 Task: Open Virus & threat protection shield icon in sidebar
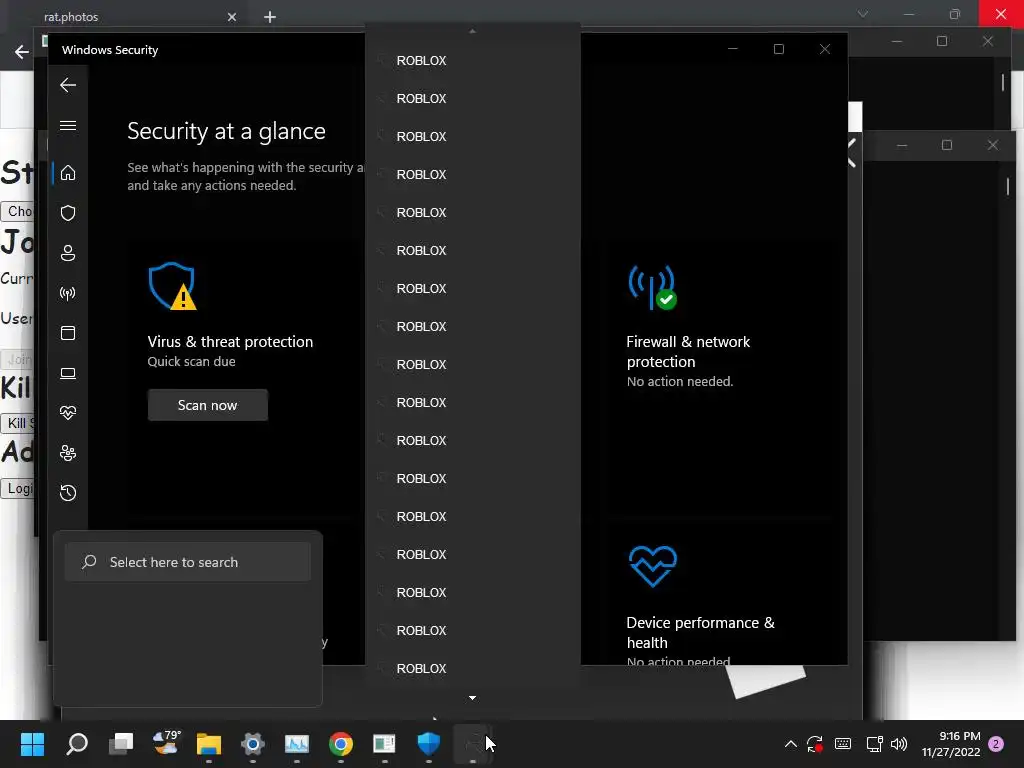[68, 213]
